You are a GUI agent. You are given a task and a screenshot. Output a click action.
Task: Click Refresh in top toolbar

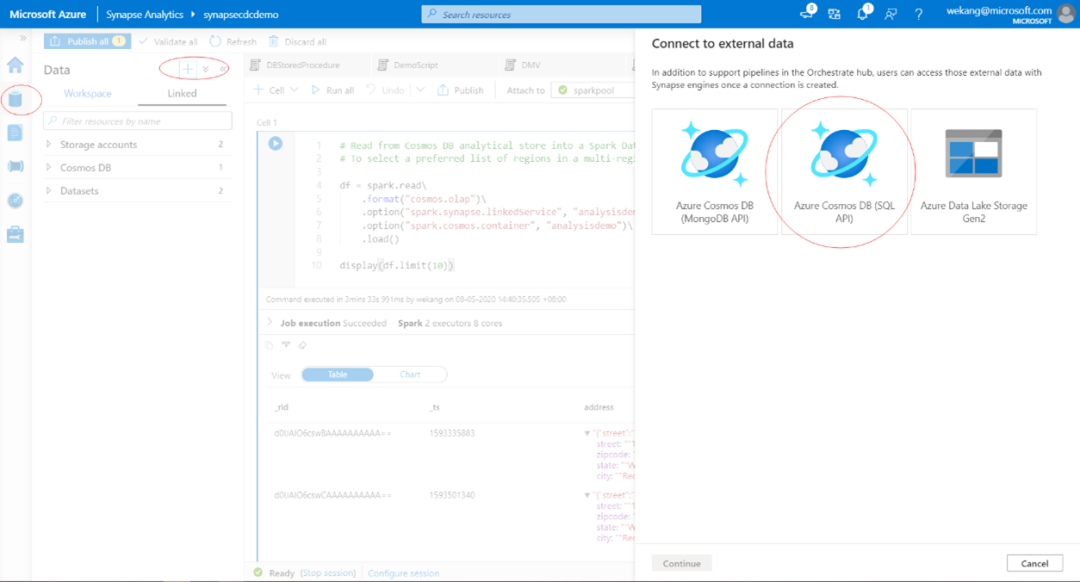233,41
